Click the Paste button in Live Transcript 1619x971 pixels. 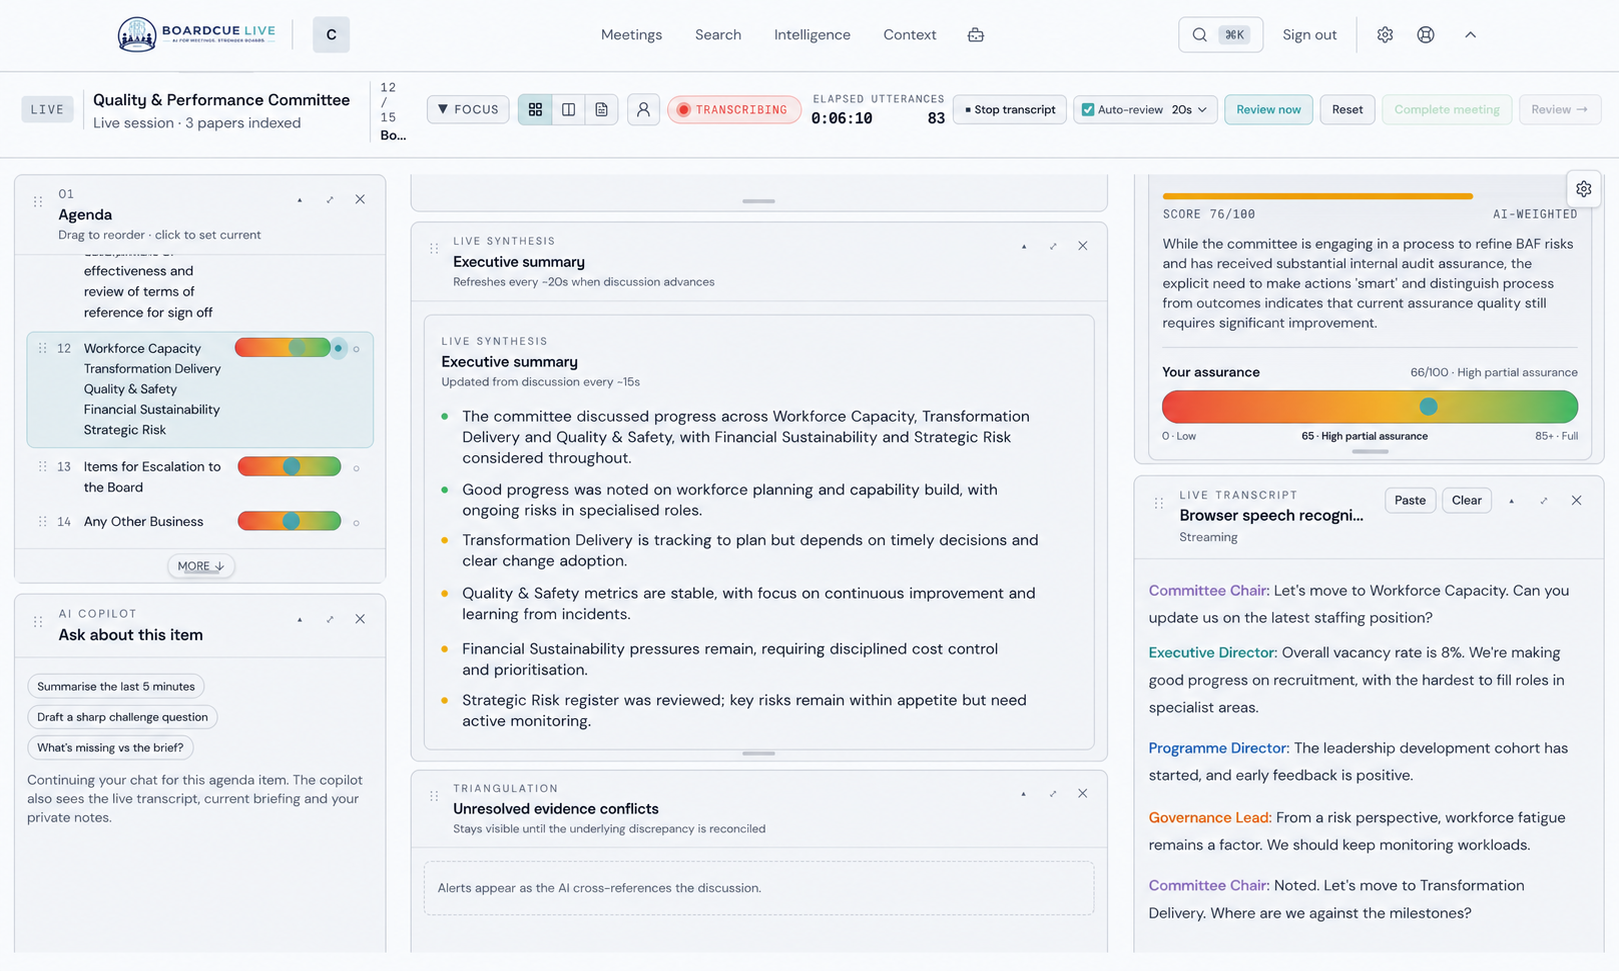pyautogui.click(x=1410, y=500)
